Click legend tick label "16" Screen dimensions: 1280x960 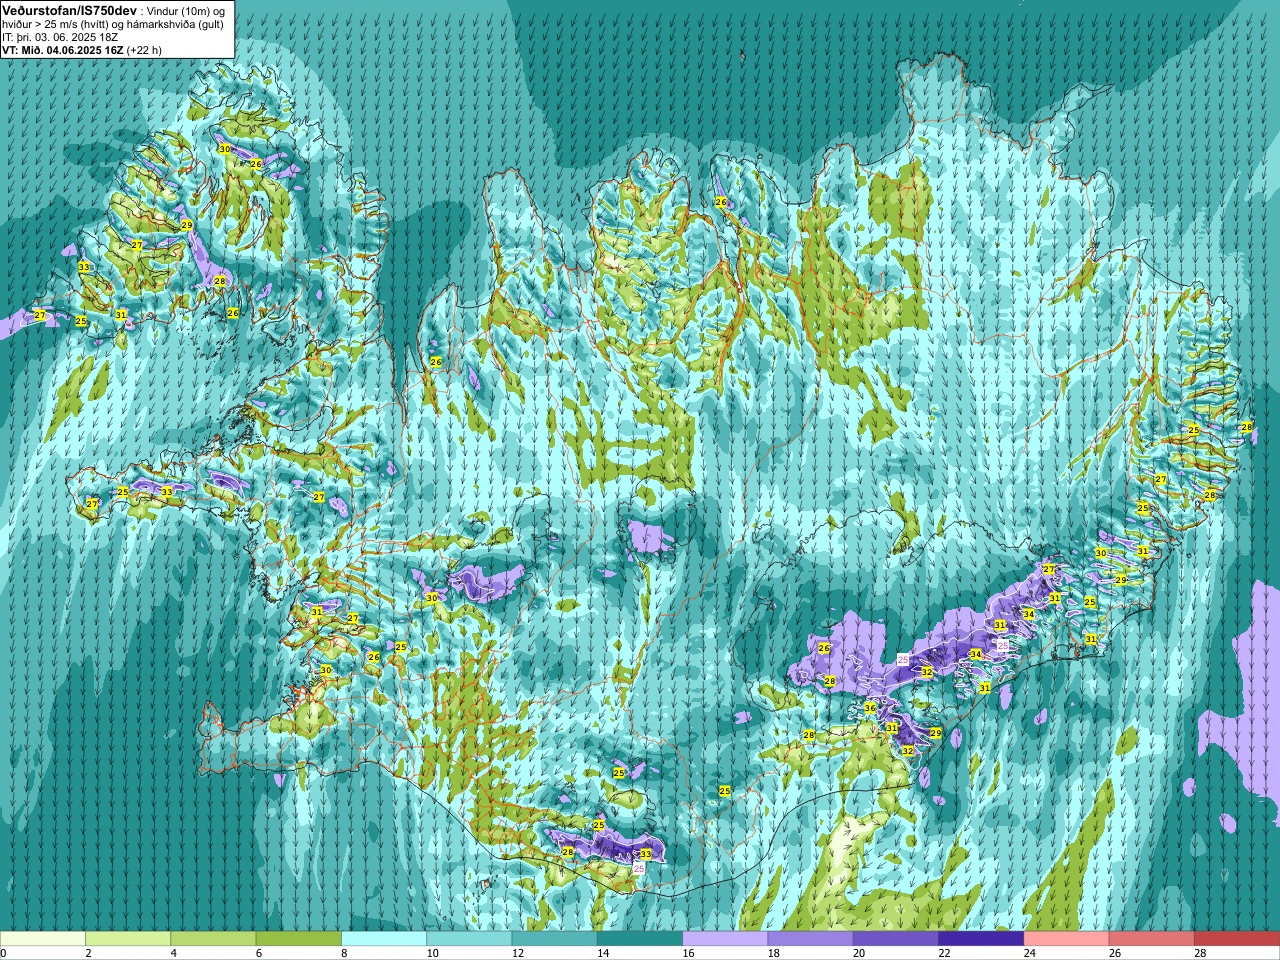point(688,953)
